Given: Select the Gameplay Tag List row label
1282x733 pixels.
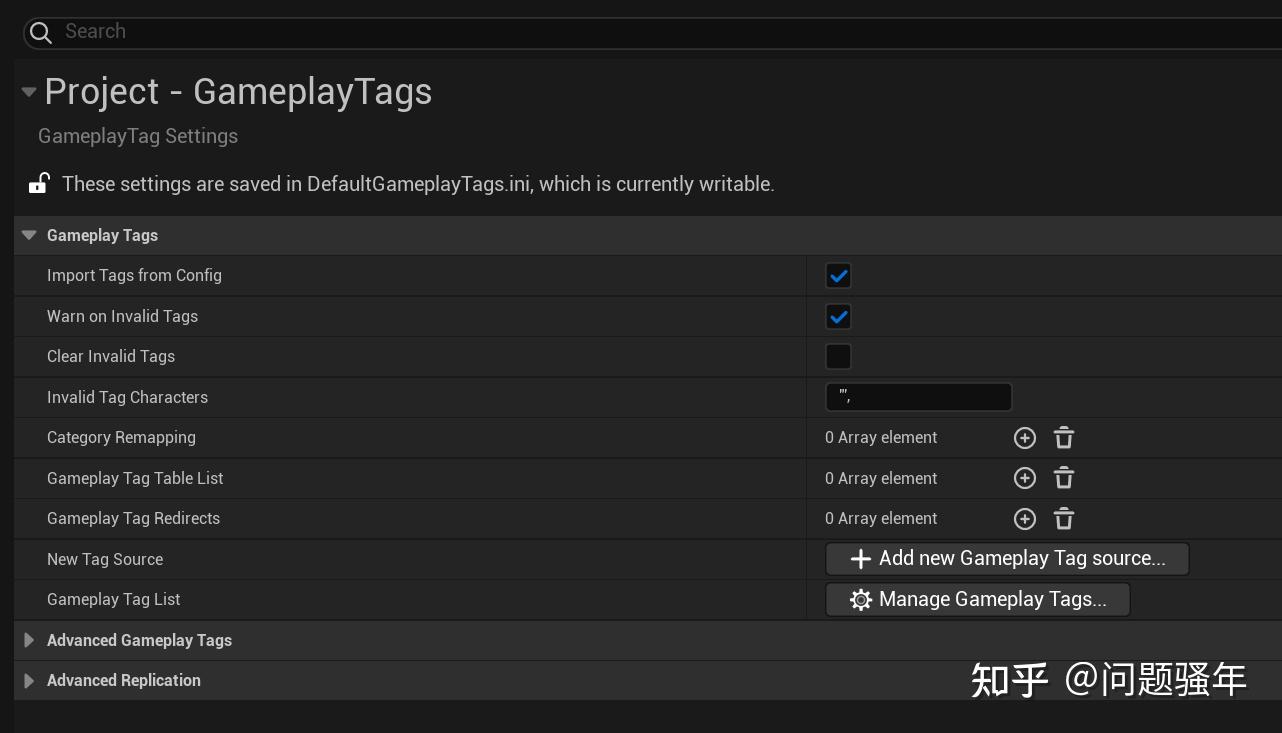Looking at the screenshot, I should coord(114,600).
